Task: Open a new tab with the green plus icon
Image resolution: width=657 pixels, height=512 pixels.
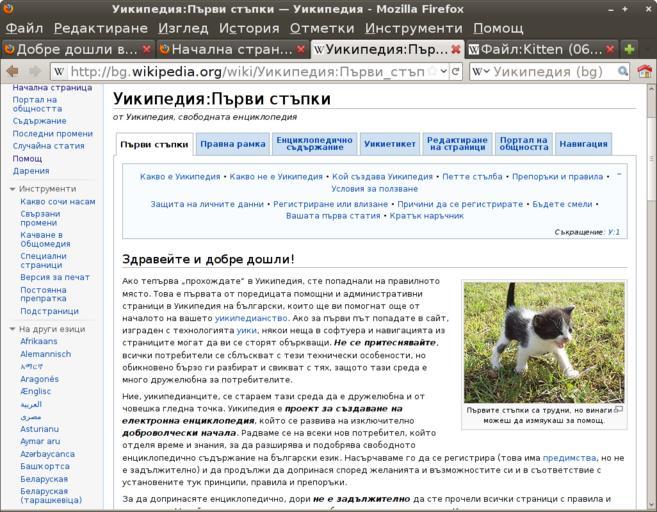Action: click(629, 48)
